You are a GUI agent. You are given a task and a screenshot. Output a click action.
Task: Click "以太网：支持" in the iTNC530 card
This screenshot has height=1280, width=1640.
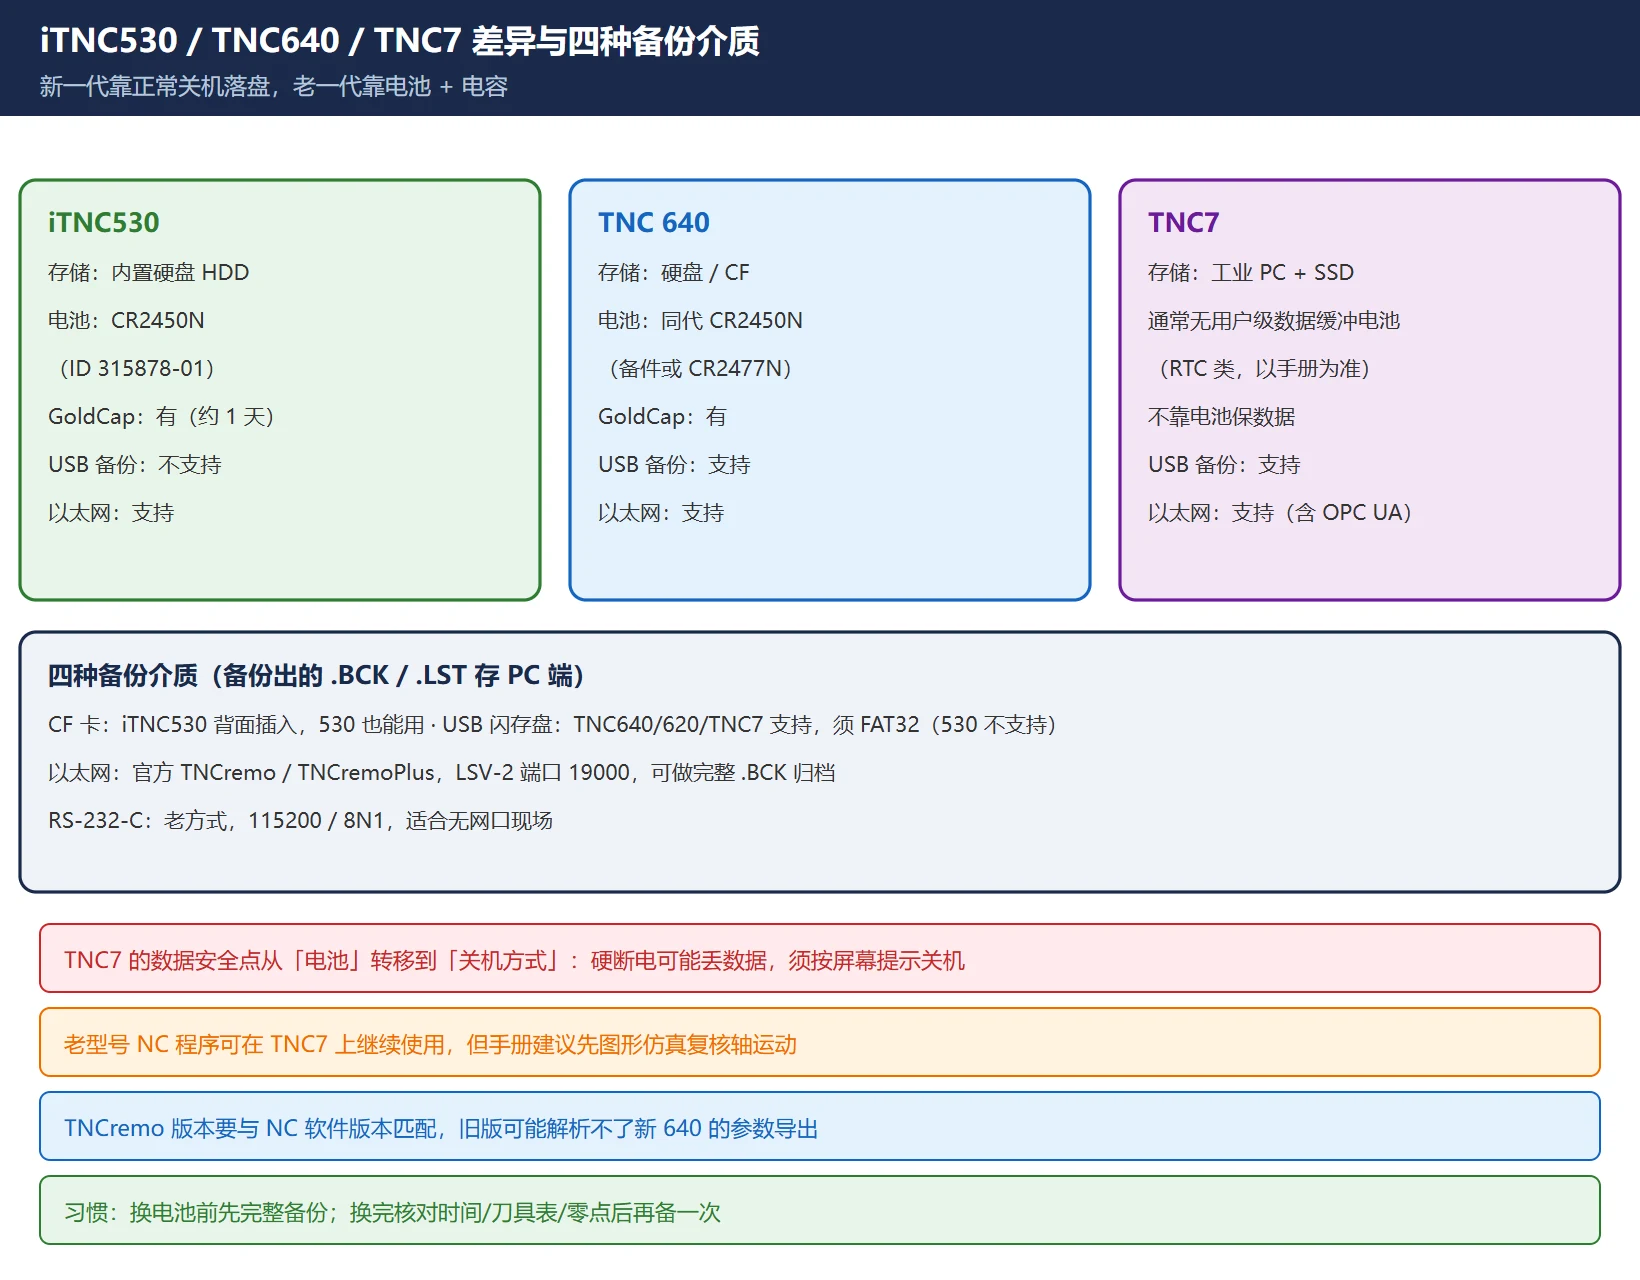(111, 512)
